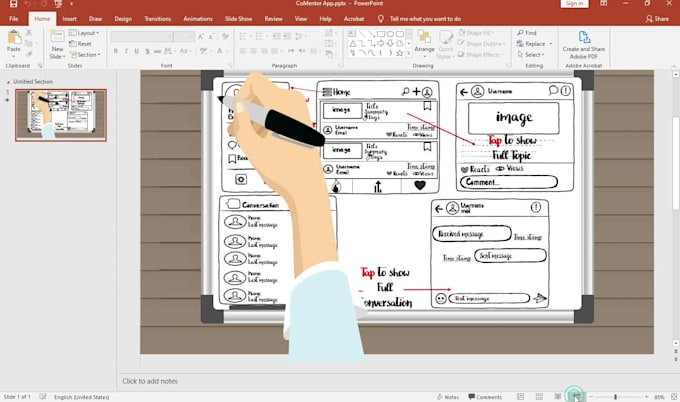
Task: Click the Sign in button
Action: [575, 3]
